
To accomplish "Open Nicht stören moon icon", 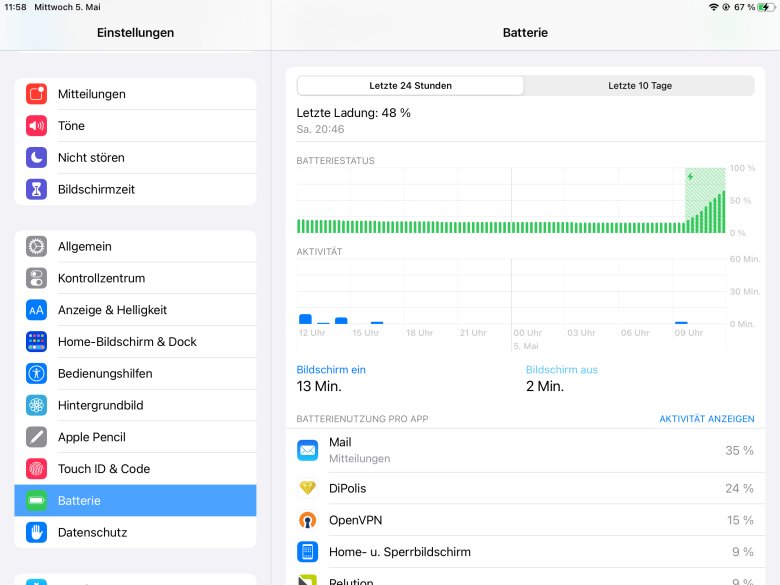I will pos(37,158).
